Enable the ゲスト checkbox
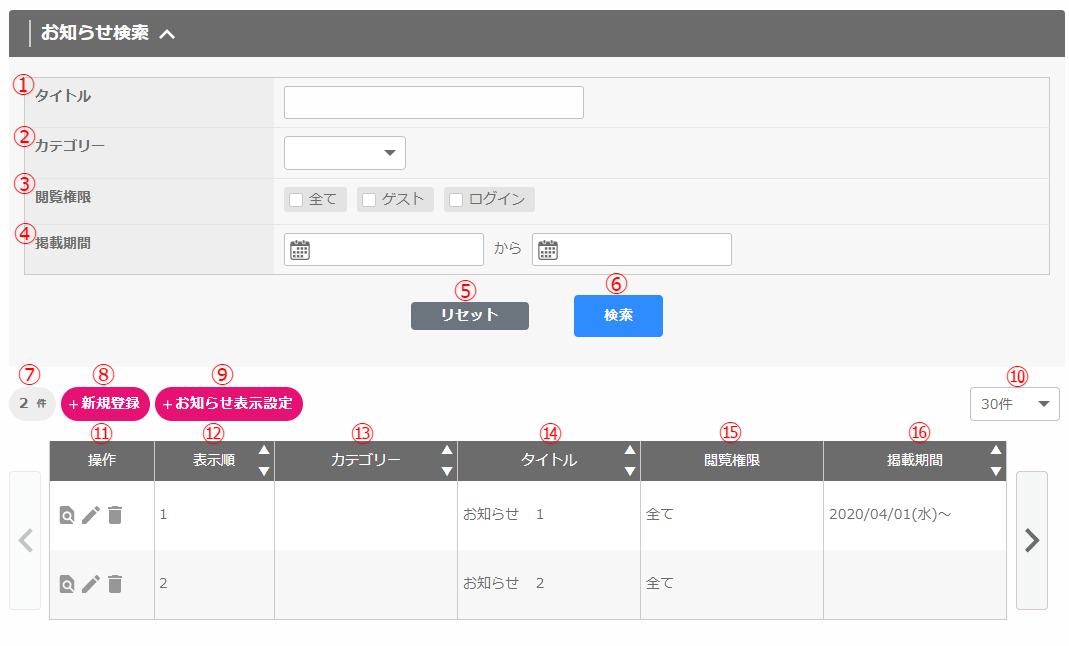1069x646 pixels. (369, 200)
